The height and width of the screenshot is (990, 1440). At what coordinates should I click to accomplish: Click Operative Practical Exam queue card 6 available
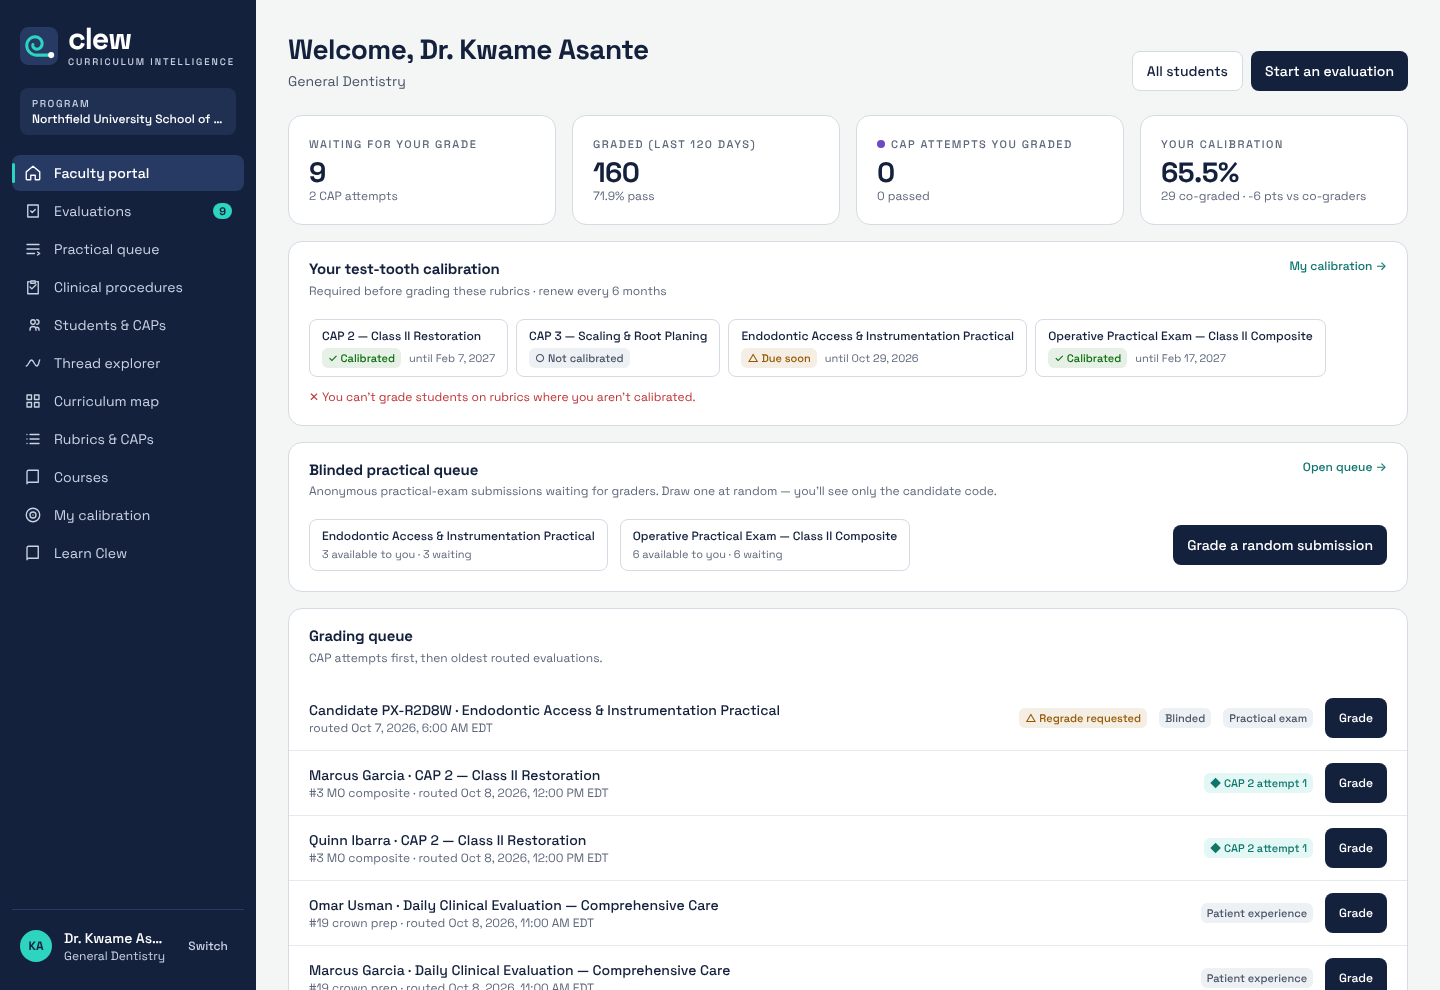765,545
